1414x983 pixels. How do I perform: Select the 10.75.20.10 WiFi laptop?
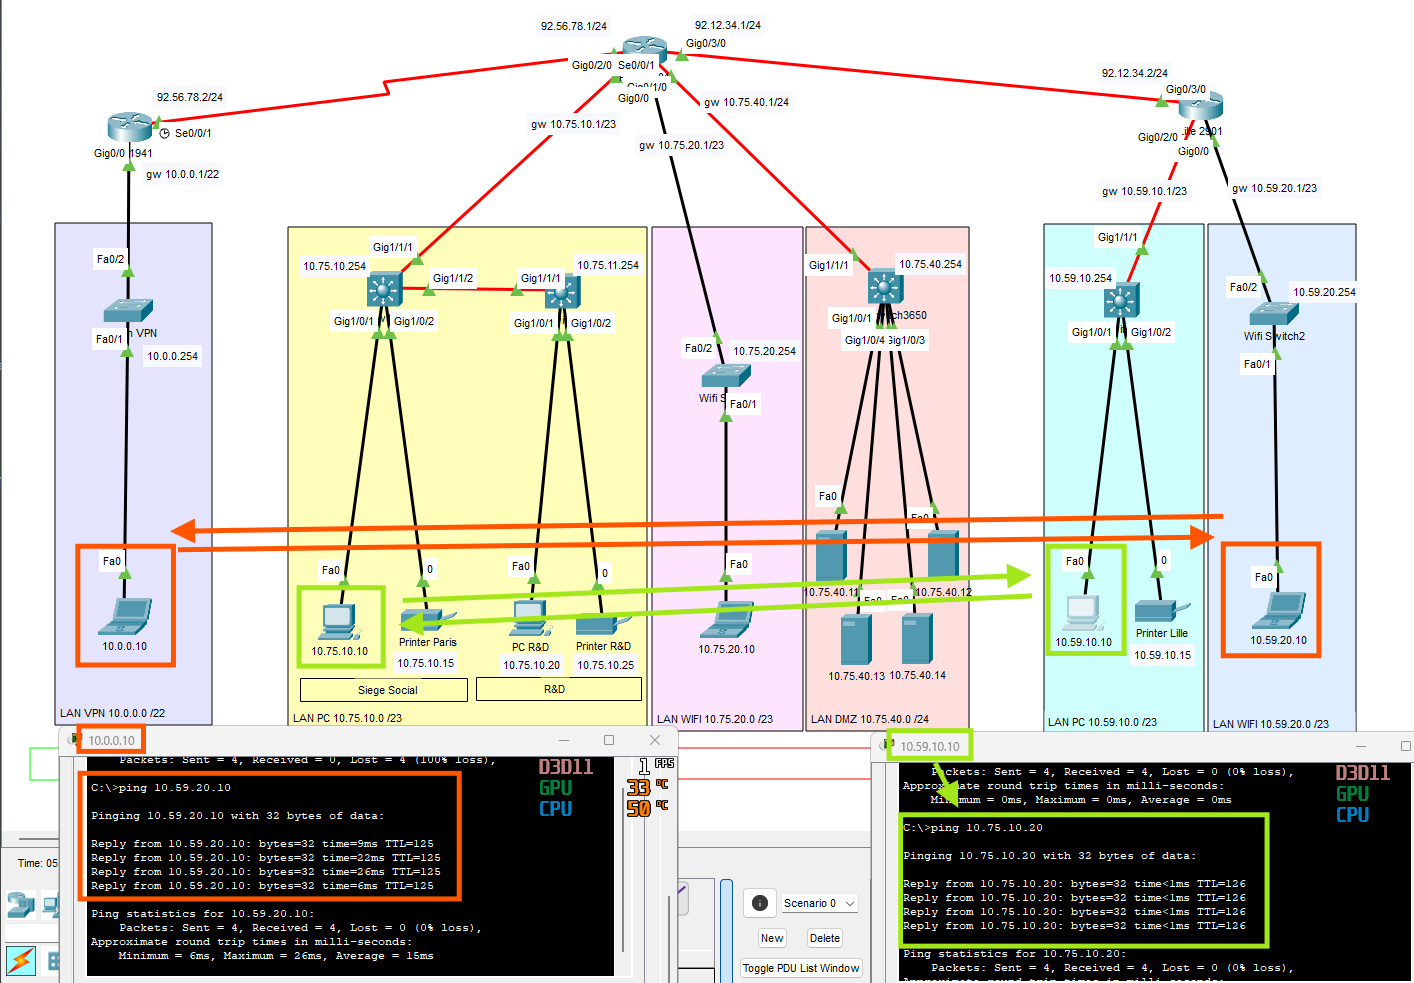(727, 620)
